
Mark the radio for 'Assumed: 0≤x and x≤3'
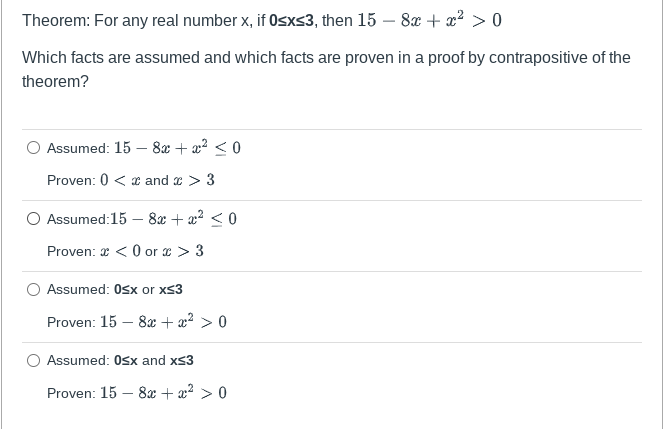[34, 361]
